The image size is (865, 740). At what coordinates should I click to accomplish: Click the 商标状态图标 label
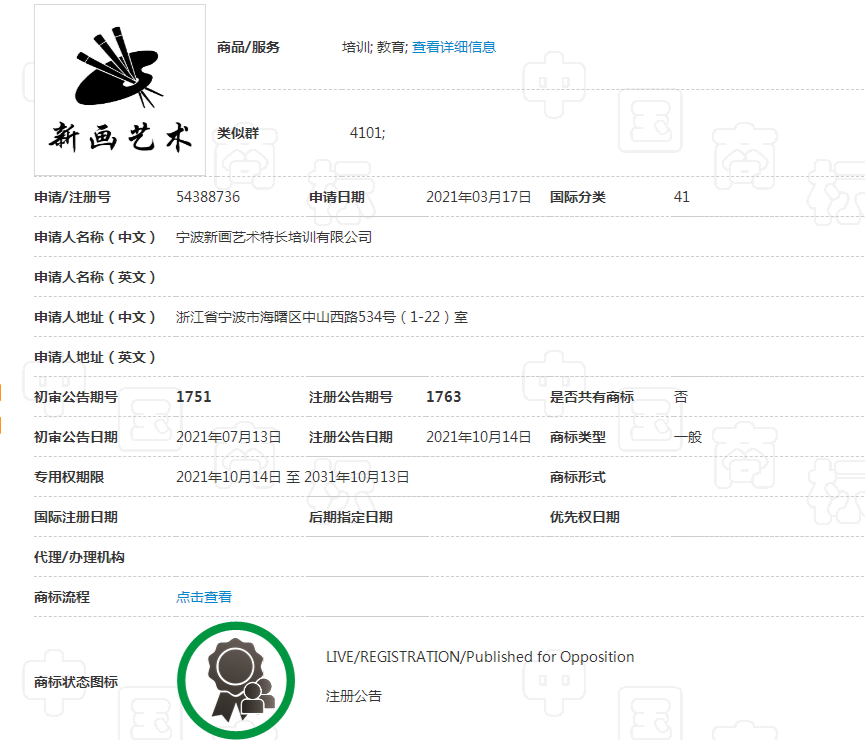(76, 682)
